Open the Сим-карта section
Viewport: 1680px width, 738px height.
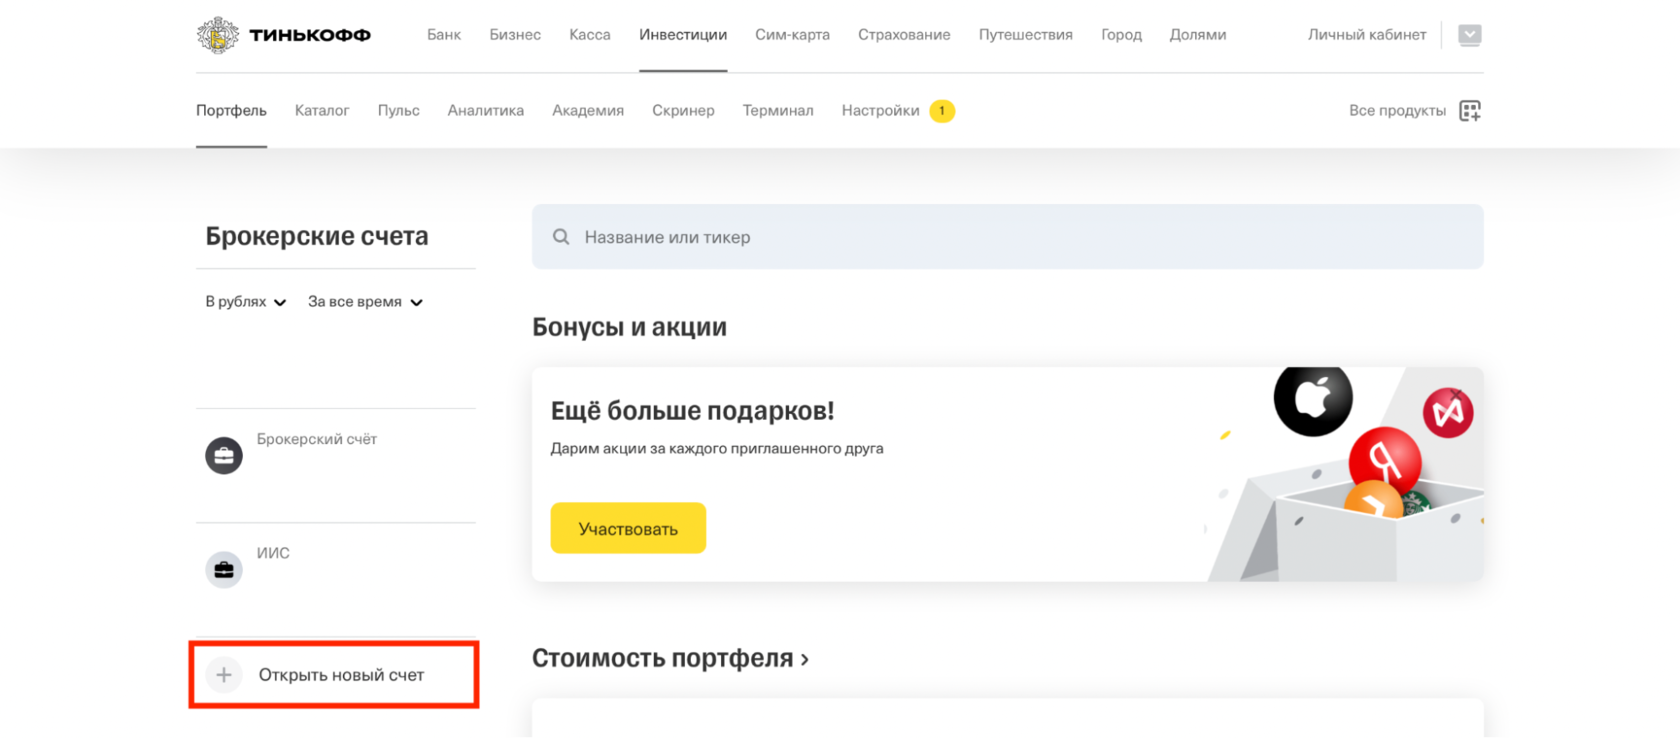point(792,35)
